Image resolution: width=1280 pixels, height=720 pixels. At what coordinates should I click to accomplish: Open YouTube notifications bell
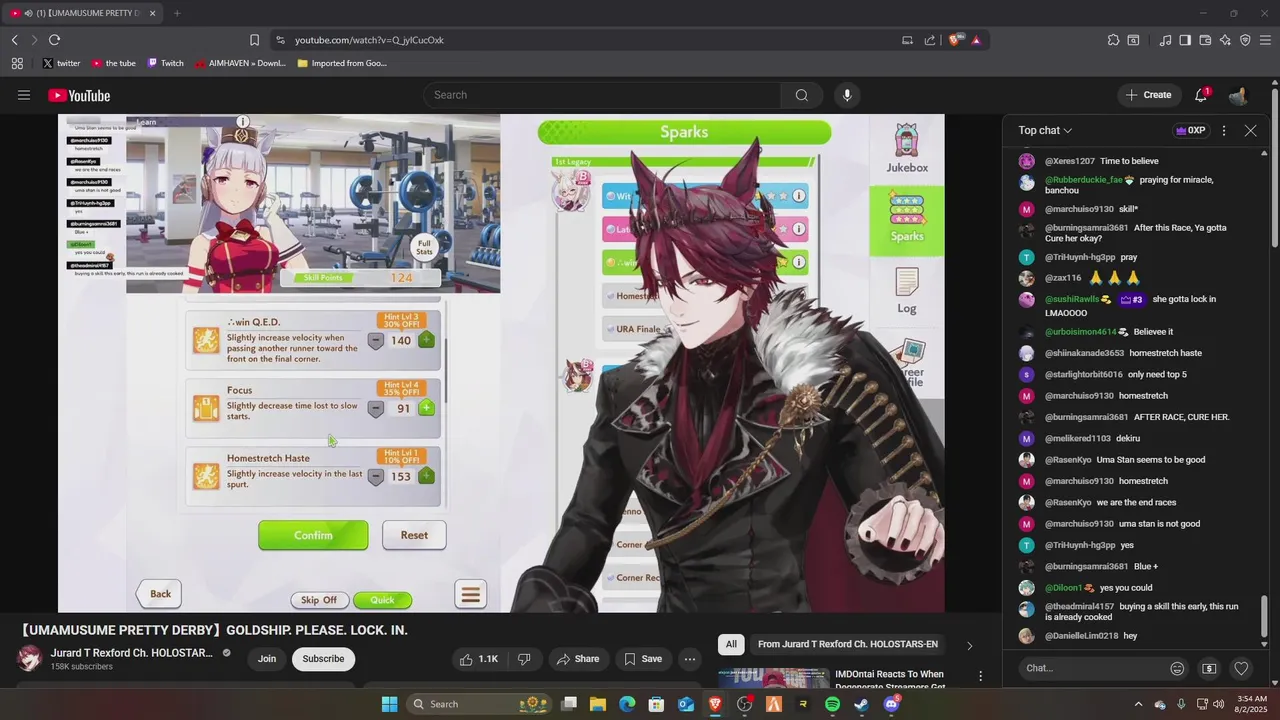point(1201,95)
